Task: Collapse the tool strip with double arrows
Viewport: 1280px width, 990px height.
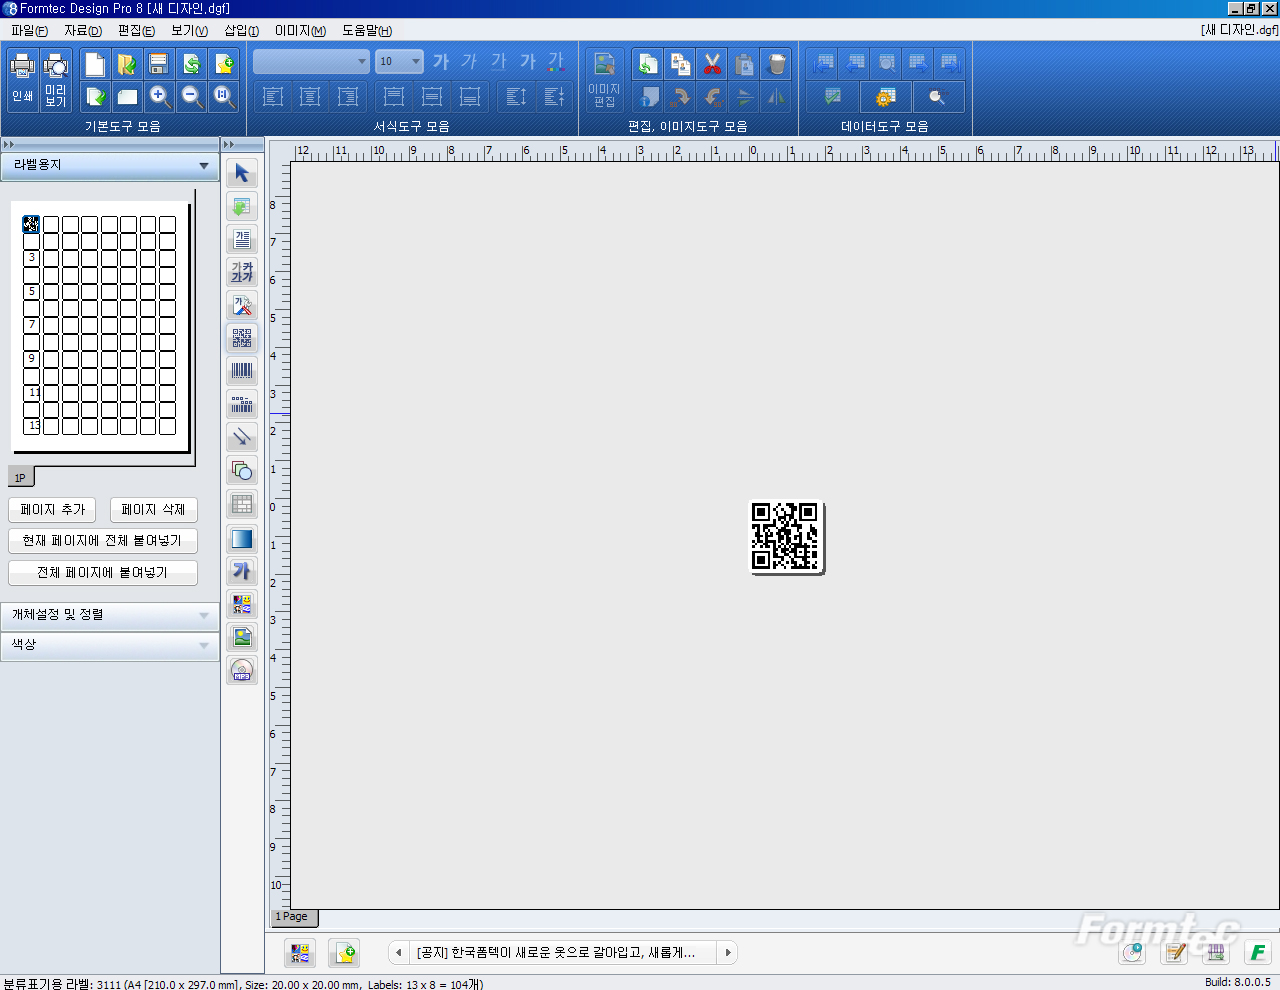Action: 229,145
